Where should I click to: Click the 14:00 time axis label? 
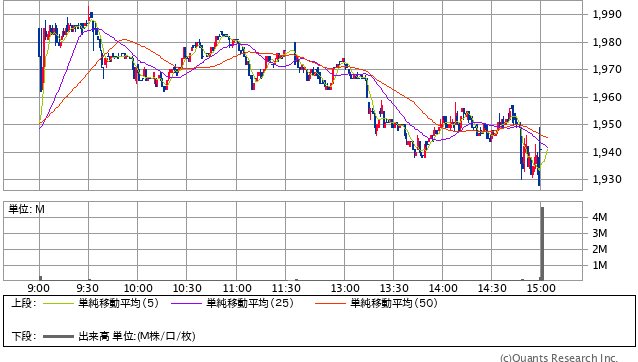click(443, 288)
